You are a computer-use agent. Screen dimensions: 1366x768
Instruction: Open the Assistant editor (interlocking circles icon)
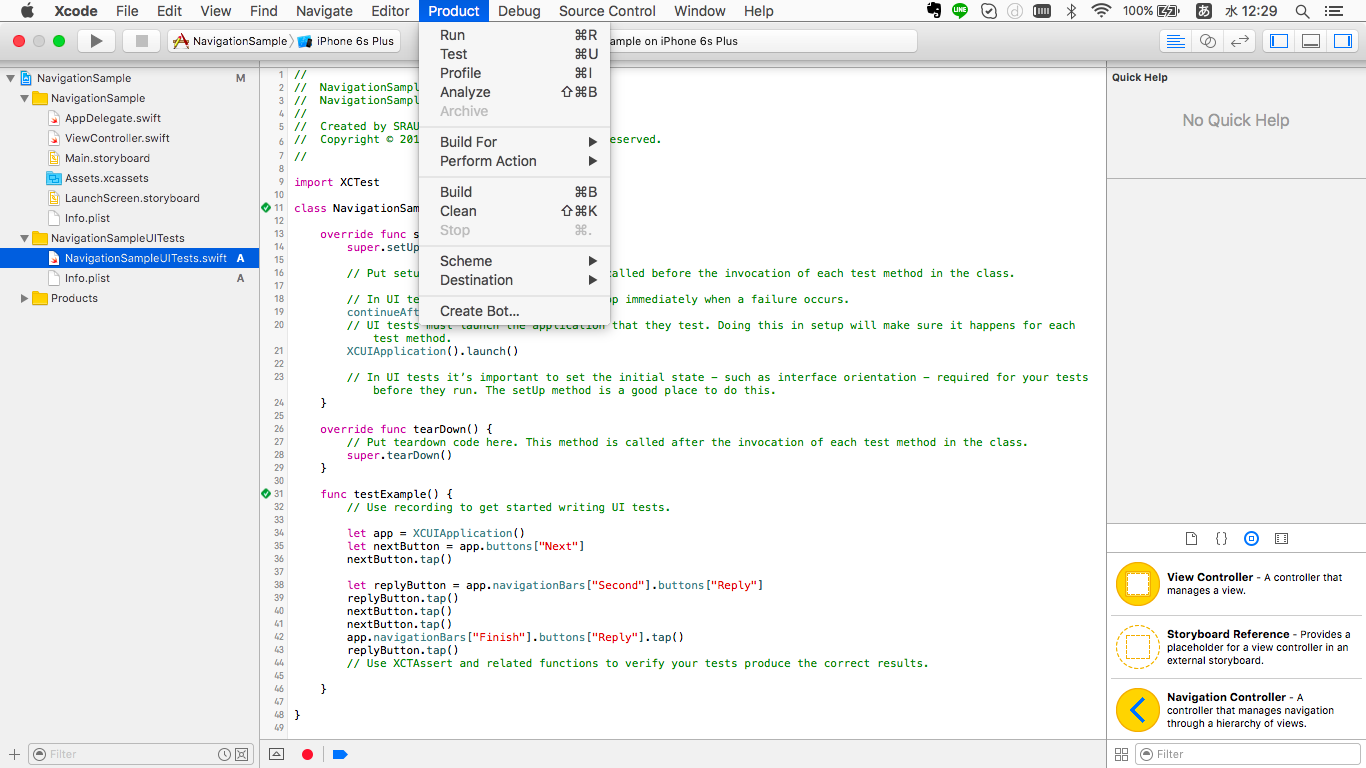pos(1206,41)
